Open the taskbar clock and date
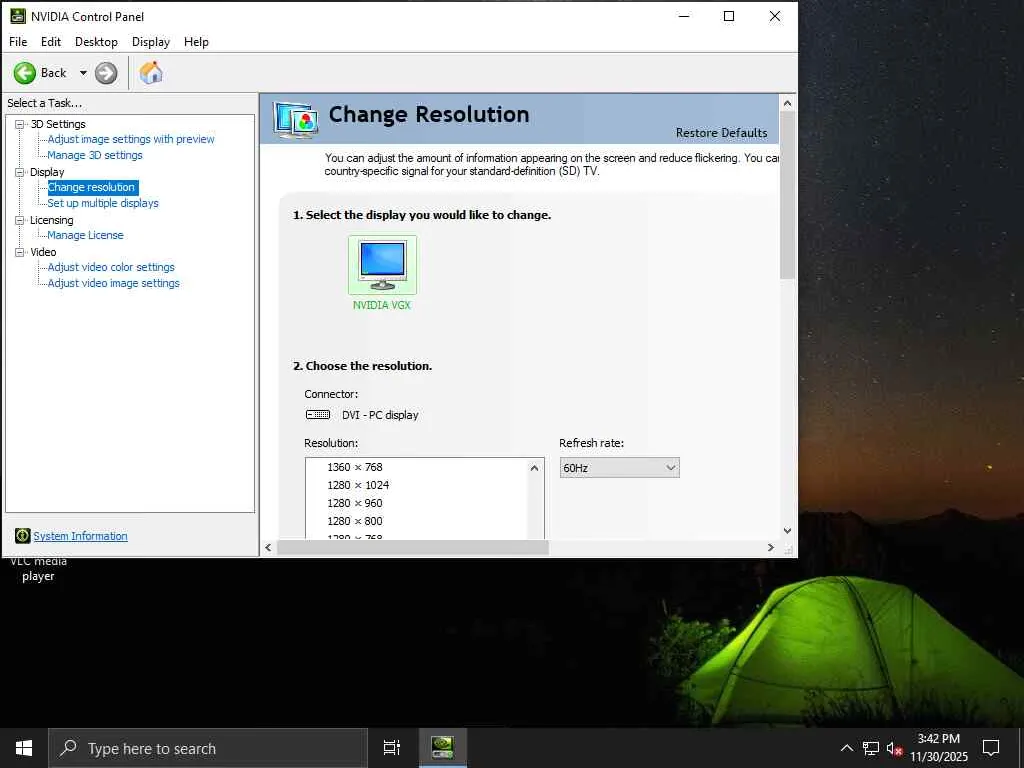The image size is (1024, 768). pyautogui.click(x=939, y=748)
